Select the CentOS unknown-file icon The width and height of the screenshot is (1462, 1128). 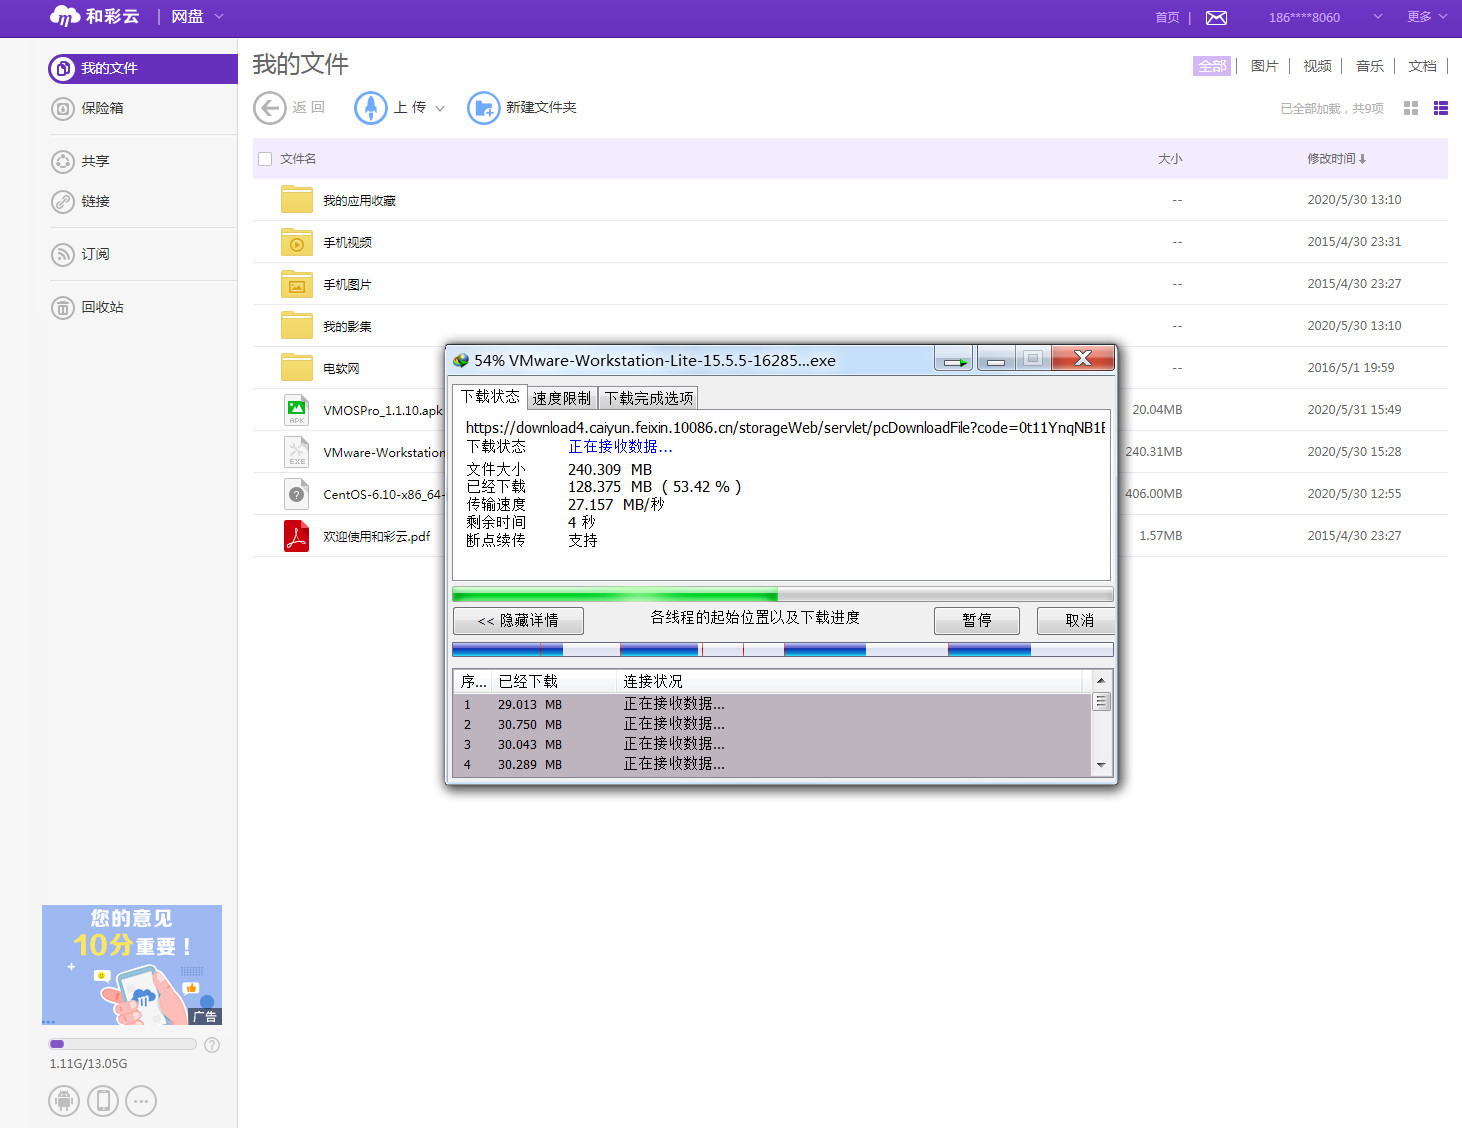point(297,494)
